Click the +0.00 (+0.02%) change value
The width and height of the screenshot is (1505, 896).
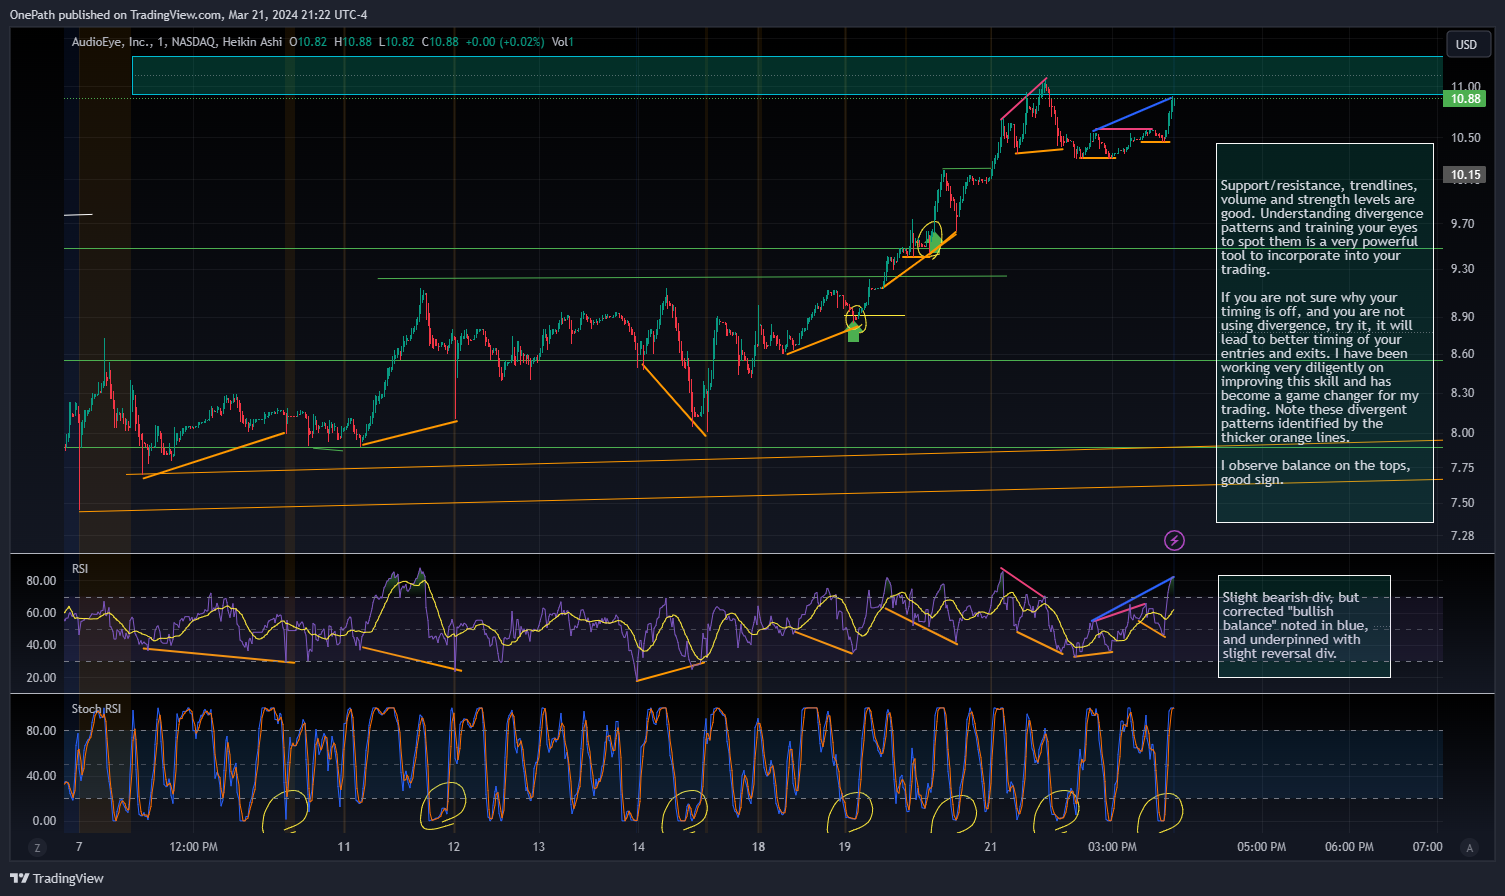pyautogui.click(x=505, y=42)
